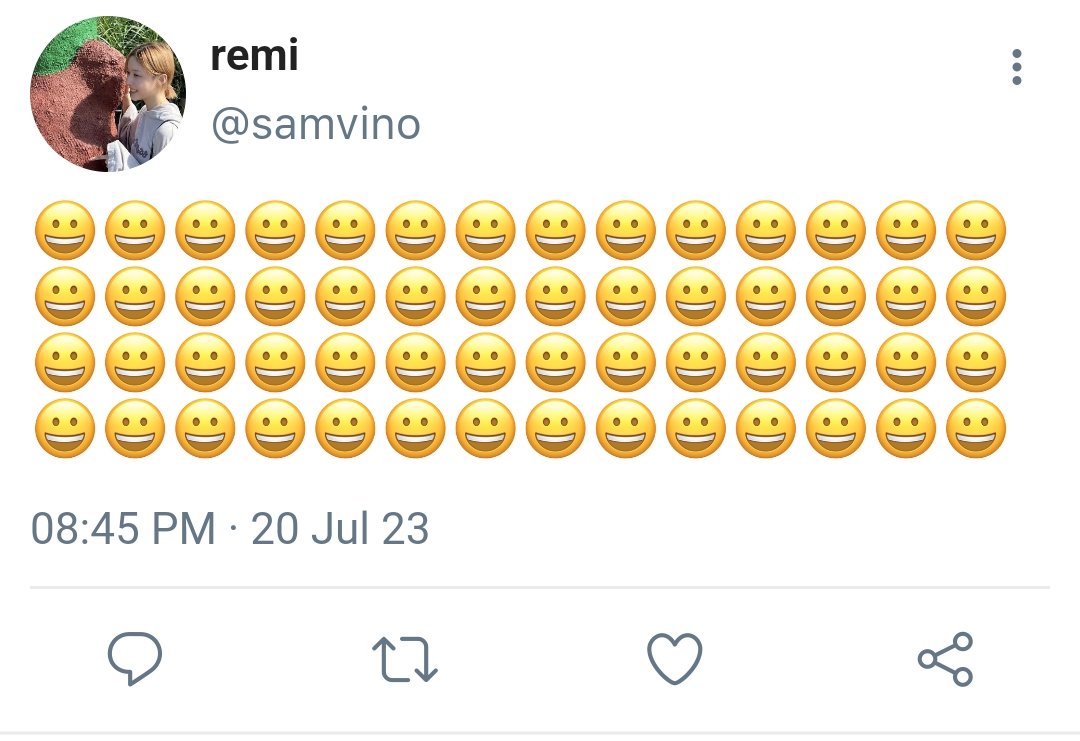
Task: Open the profile via display name remi
Action: pyautogui.click(x=254, y=55)
